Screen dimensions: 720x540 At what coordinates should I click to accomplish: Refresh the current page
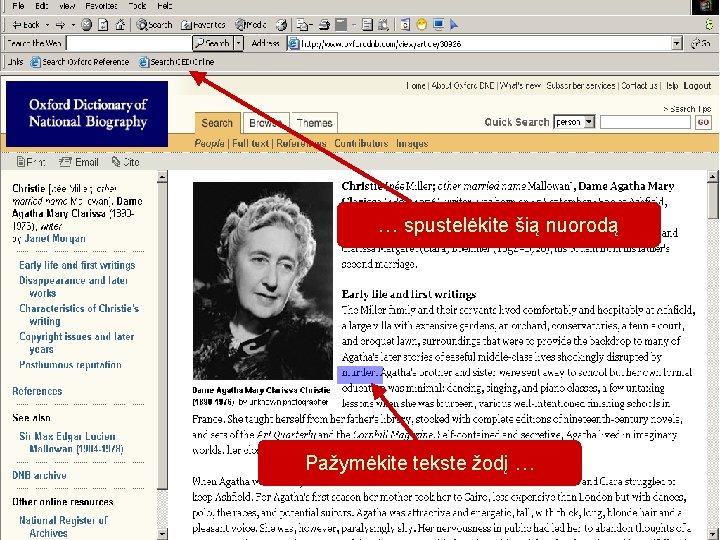point(103,25)
